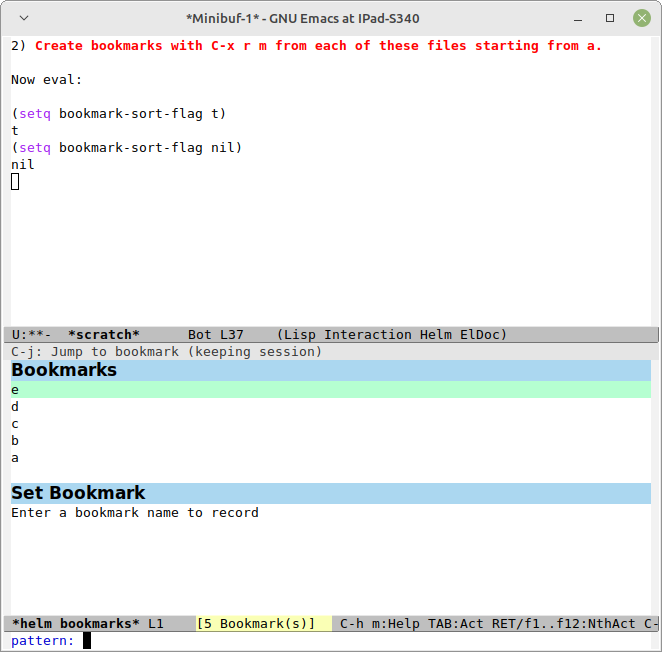Viewport: 662px width, 652px height.
Task: Click the 'nil' result line in scratch
Action: 23,164
